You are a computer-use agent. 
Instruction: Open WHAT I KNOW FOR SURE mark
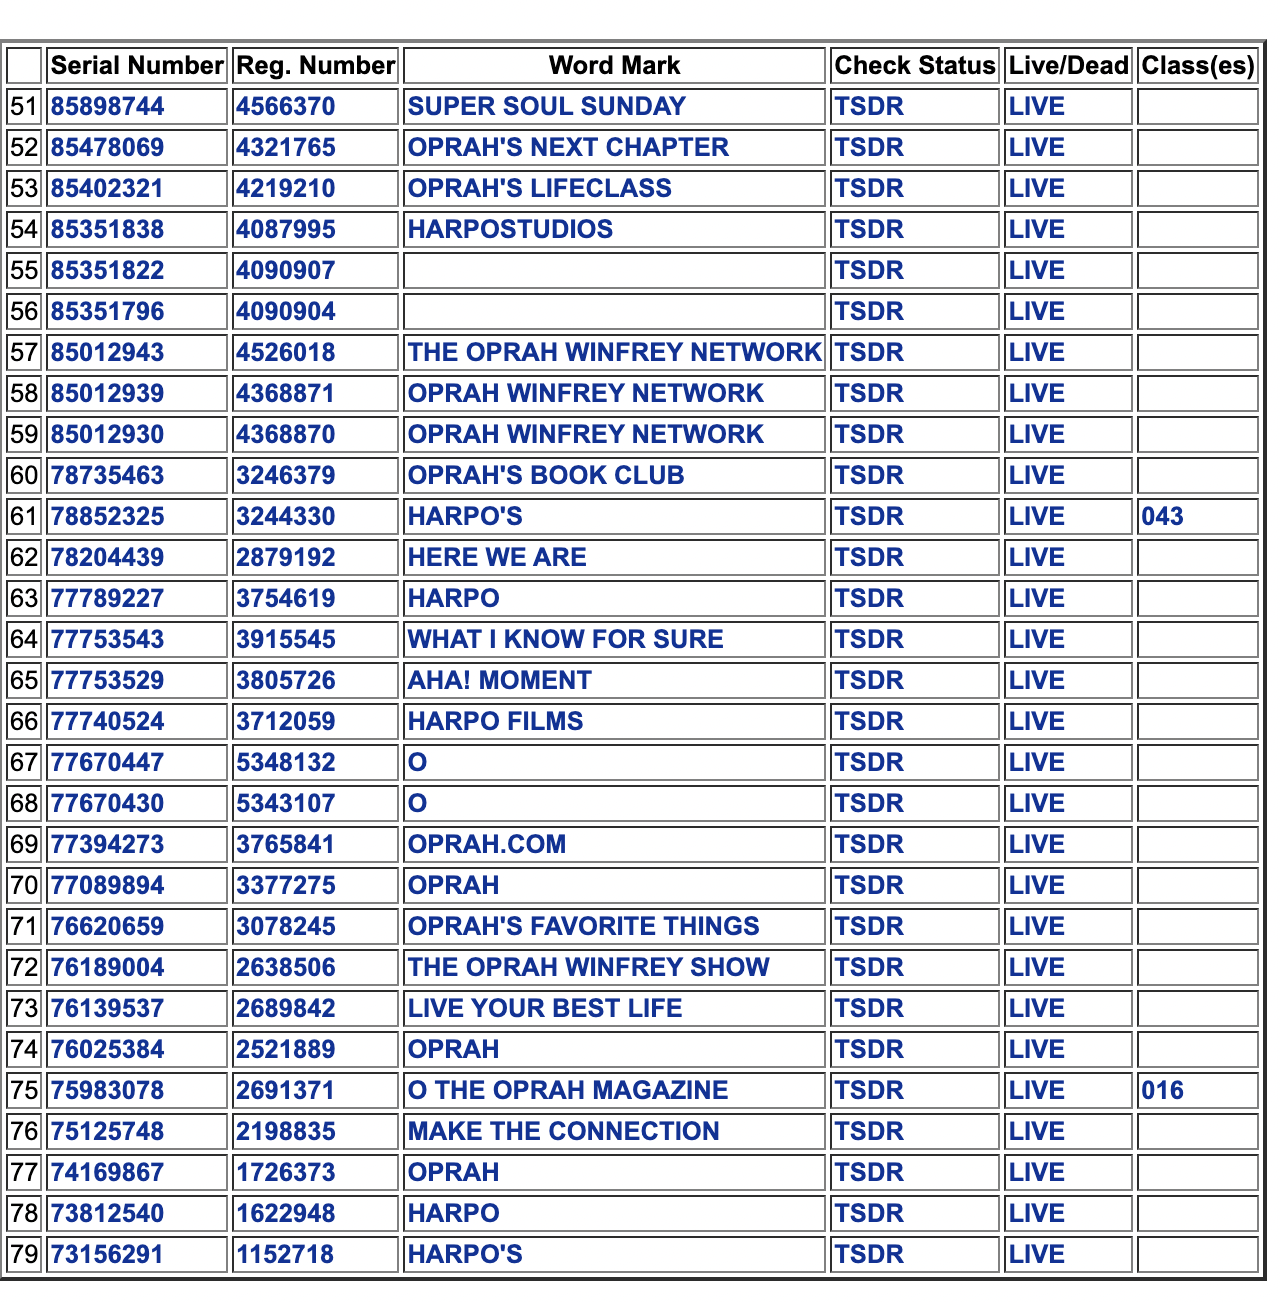[565, 640]
